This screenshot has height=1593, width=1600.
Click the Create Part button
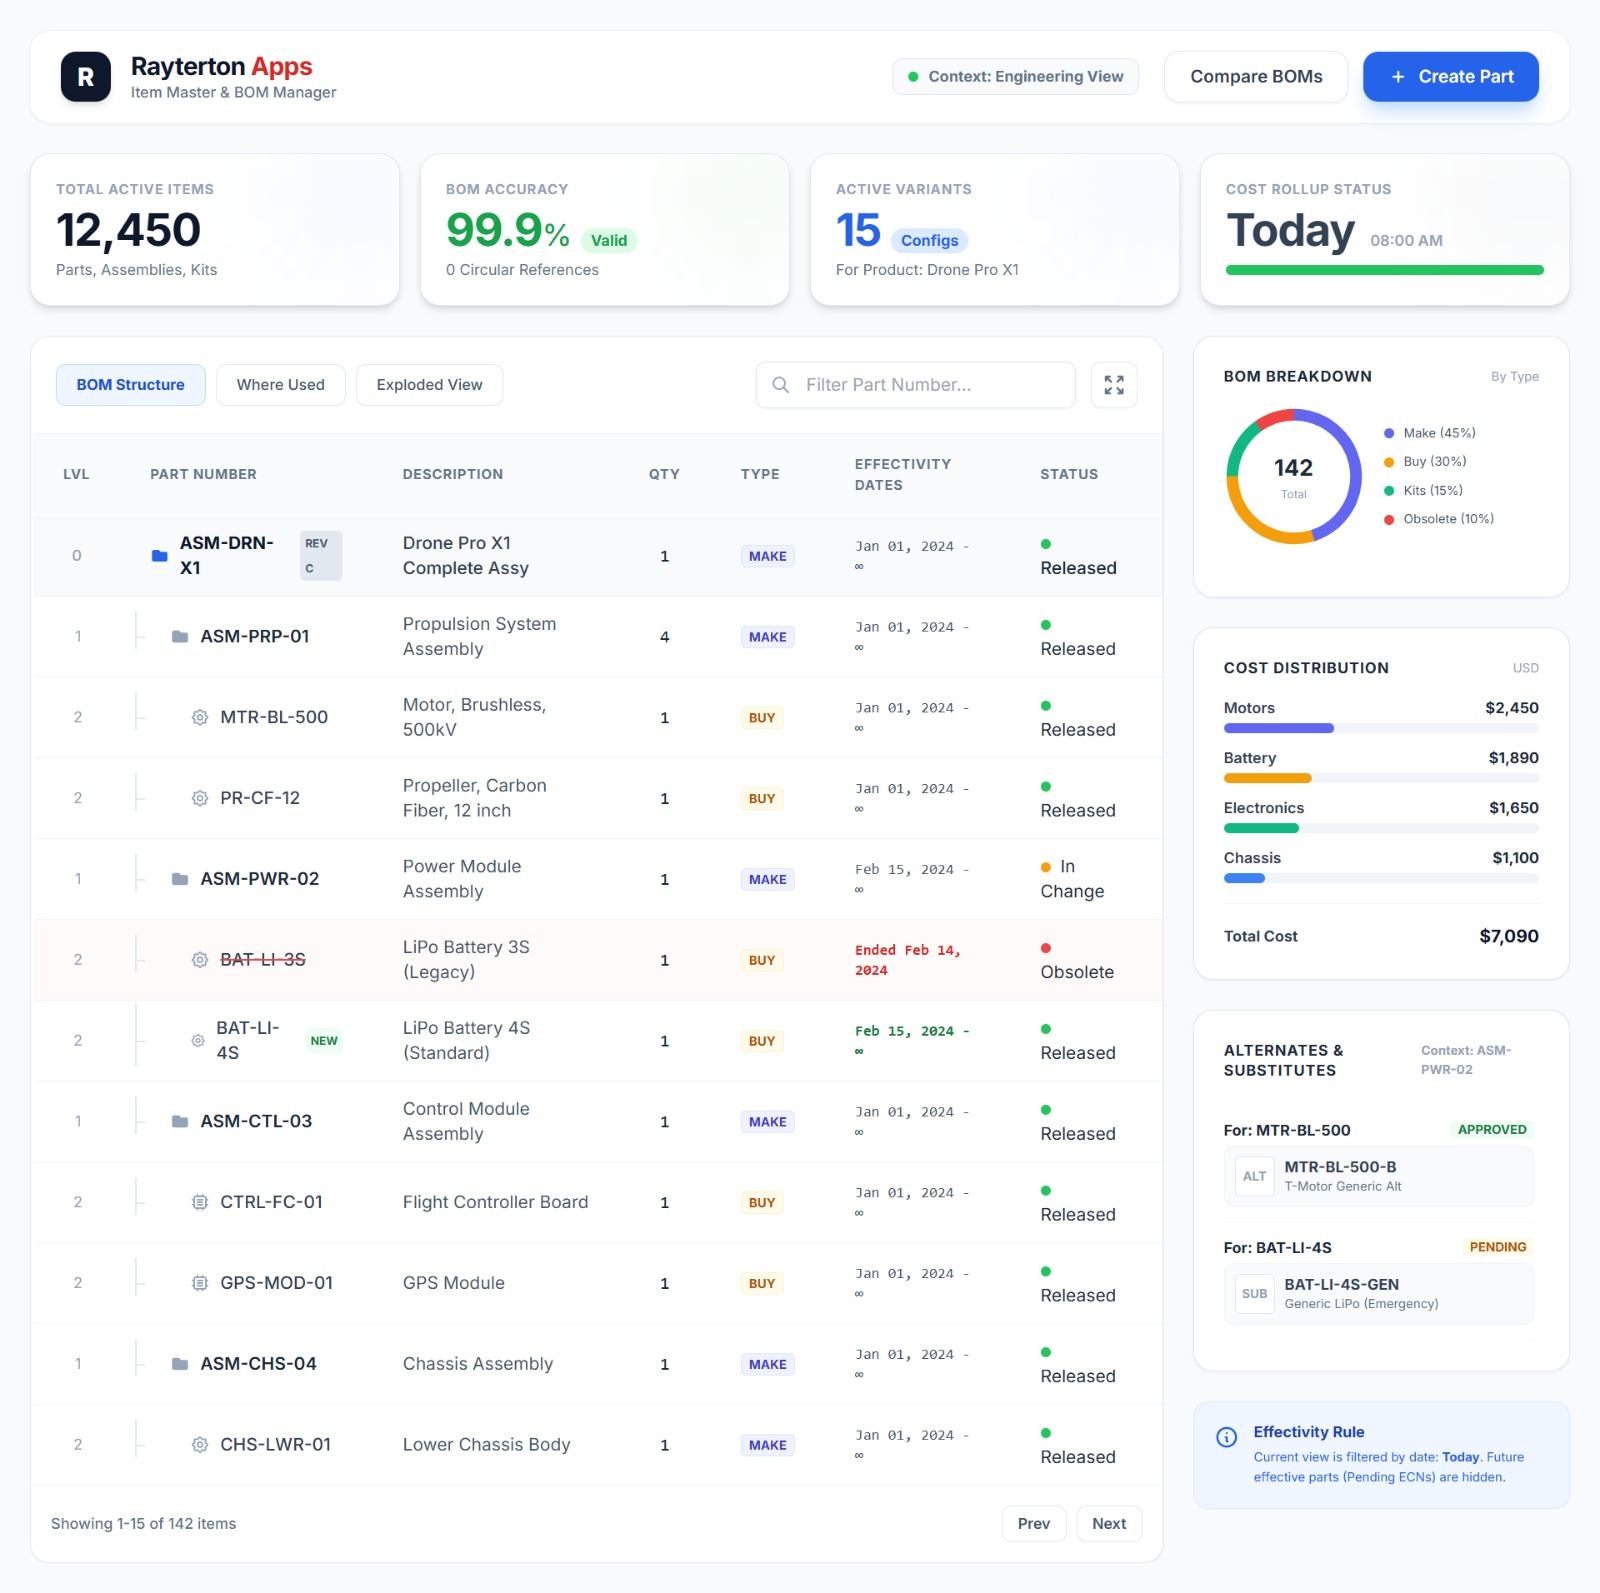(1450, 77)
